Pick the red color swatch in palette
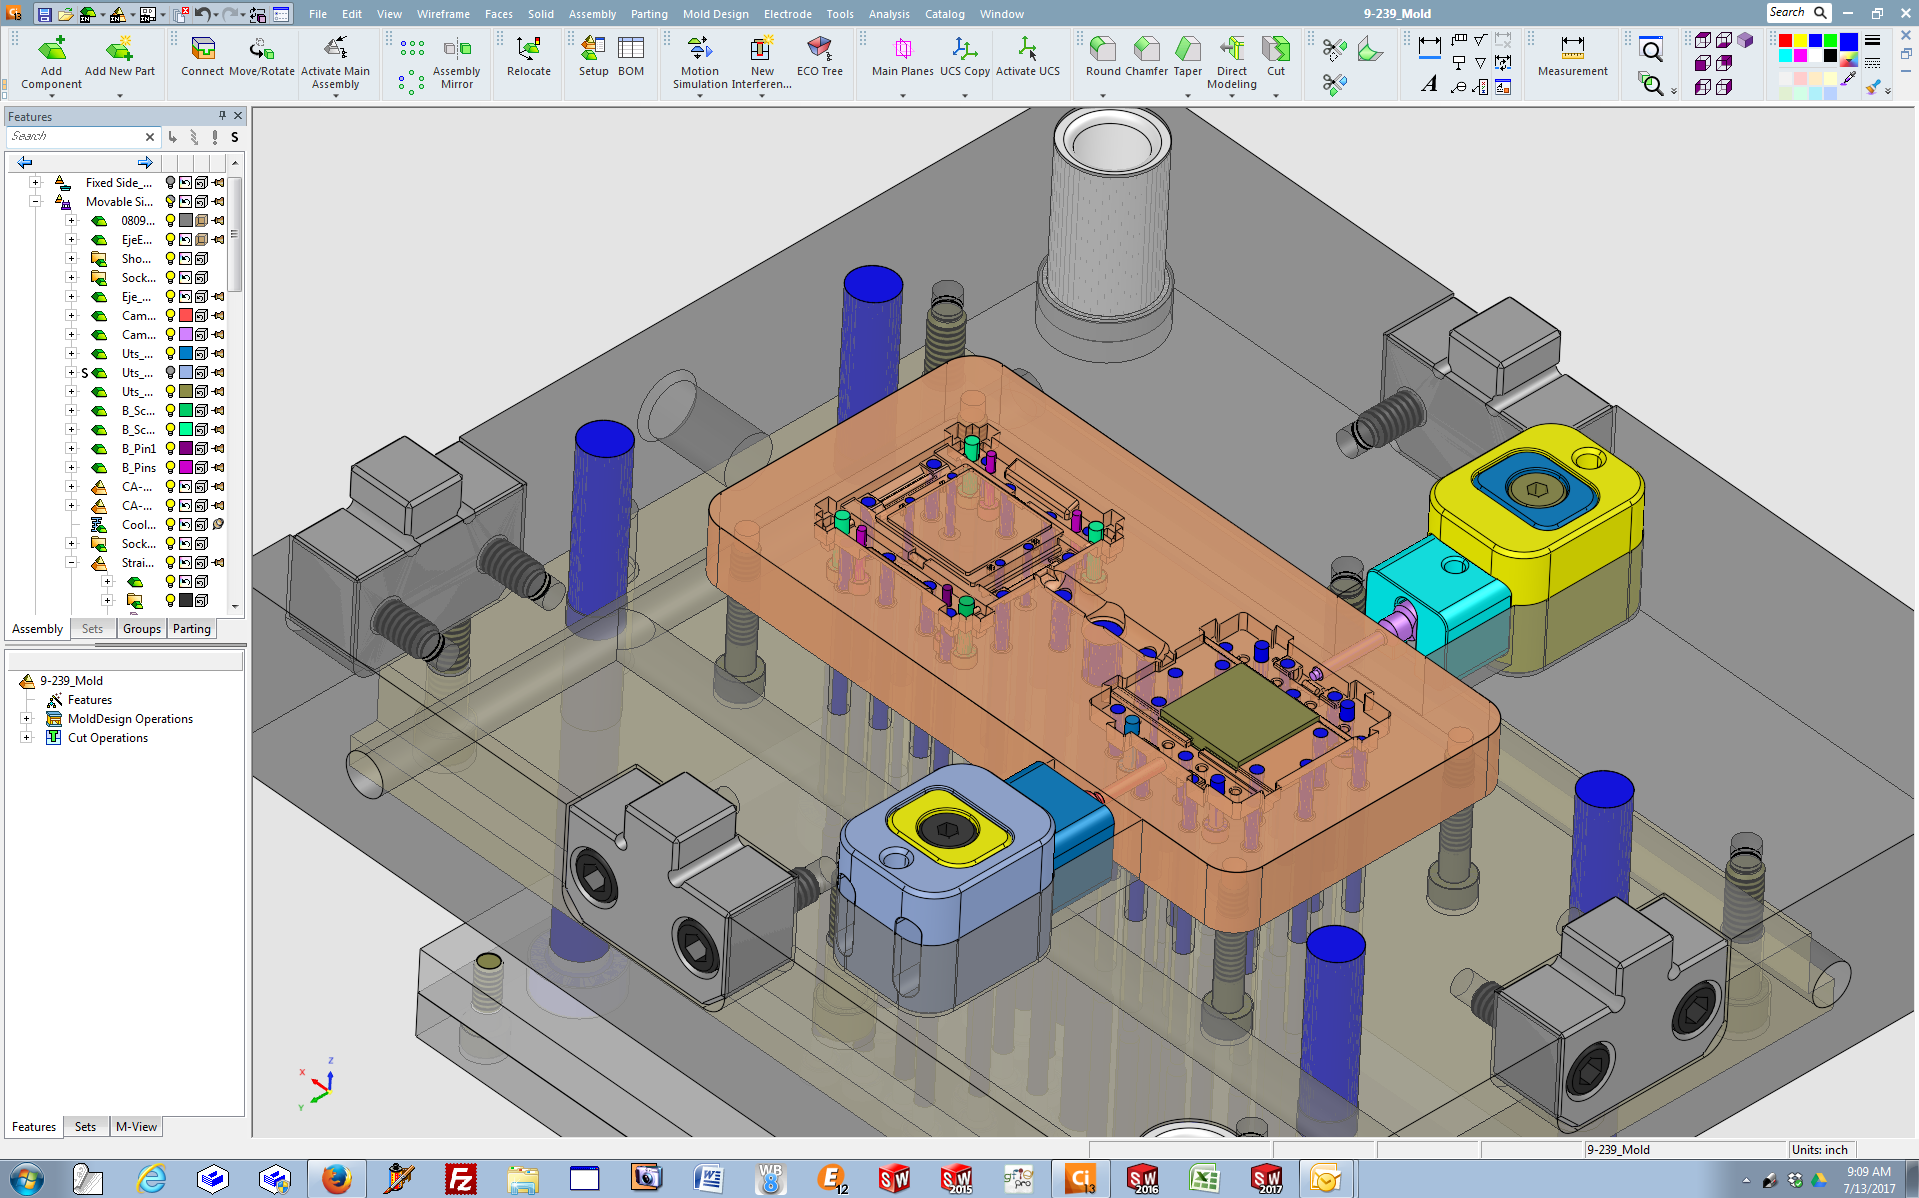Image resolution: width=1919 pixels, height=1198 pixels. coord(1785,41)
